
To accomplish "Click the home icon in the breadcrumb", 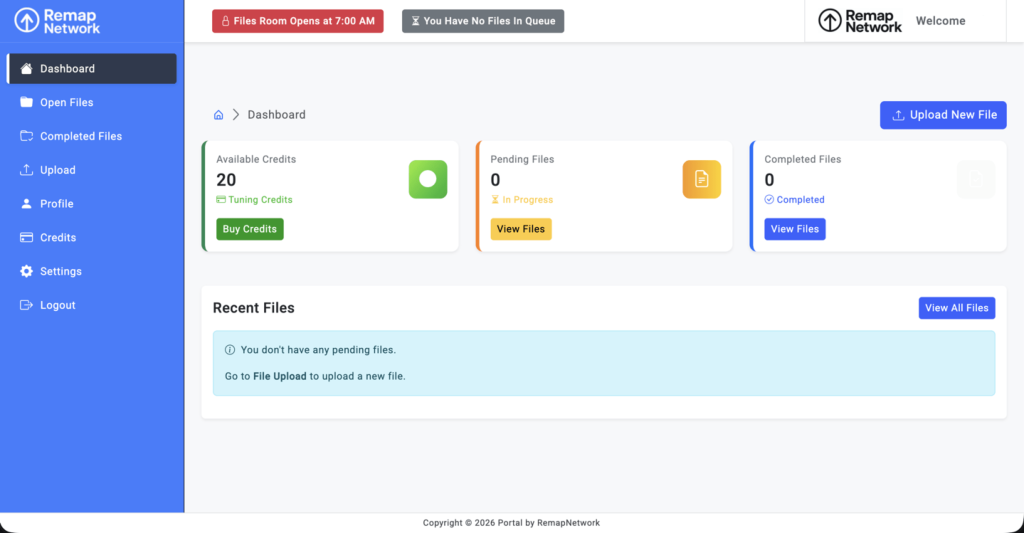I will click(x=219, y=115).
